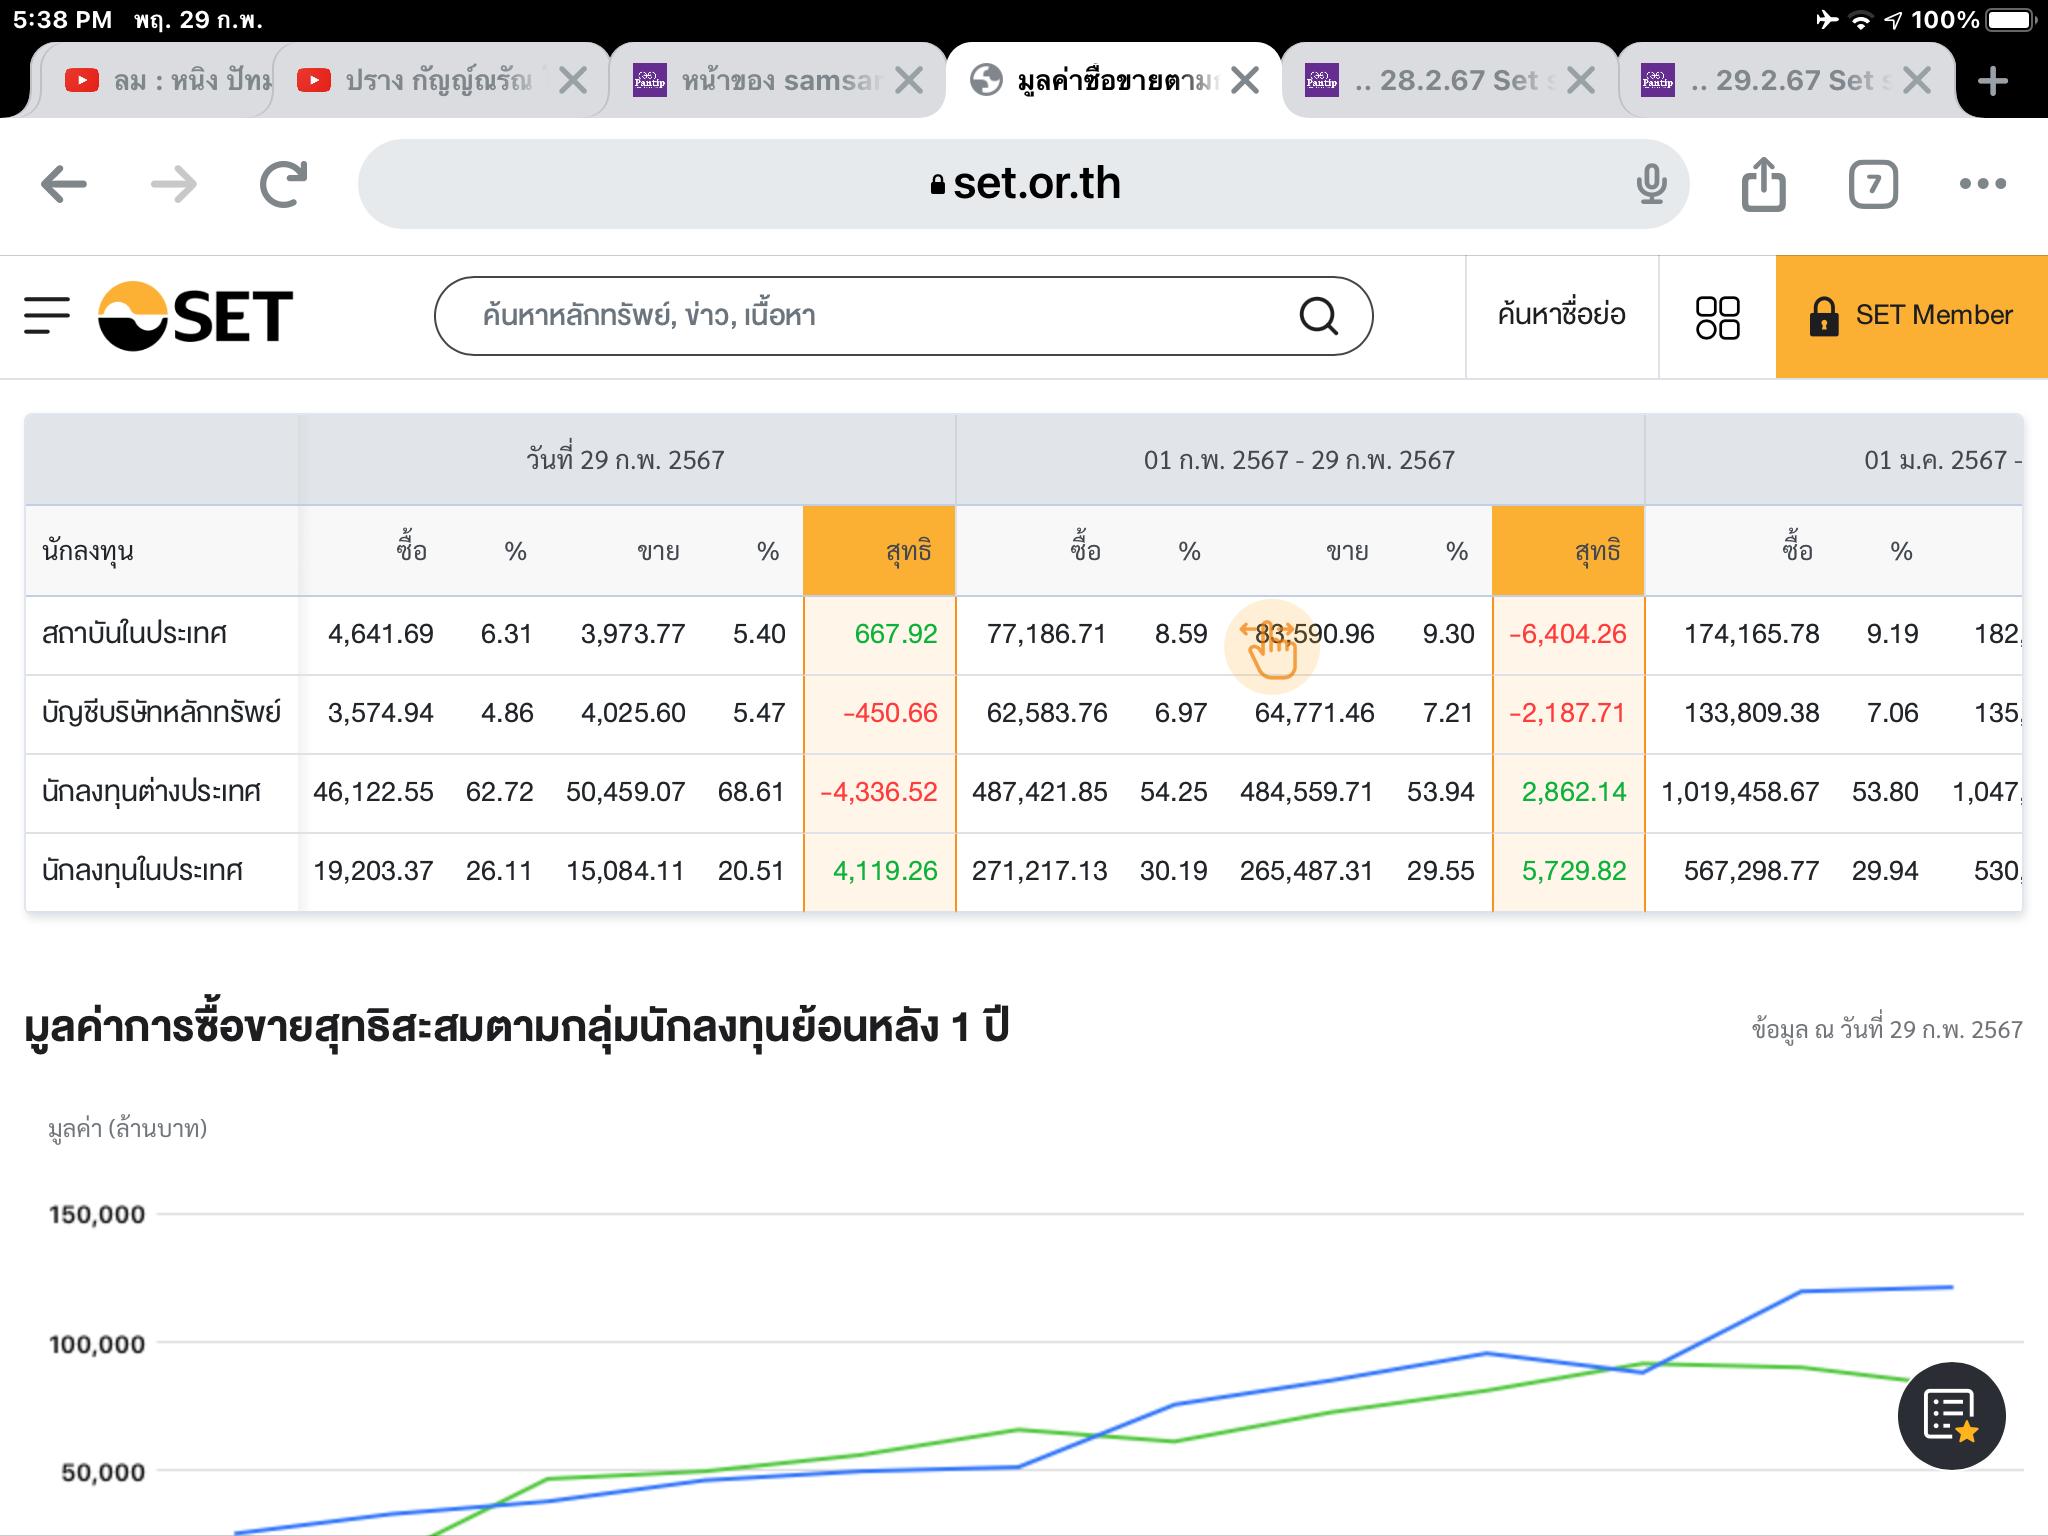Click the search magnifier icon
Screen dimensions: 2048x1536
(x=1318, y=316)
